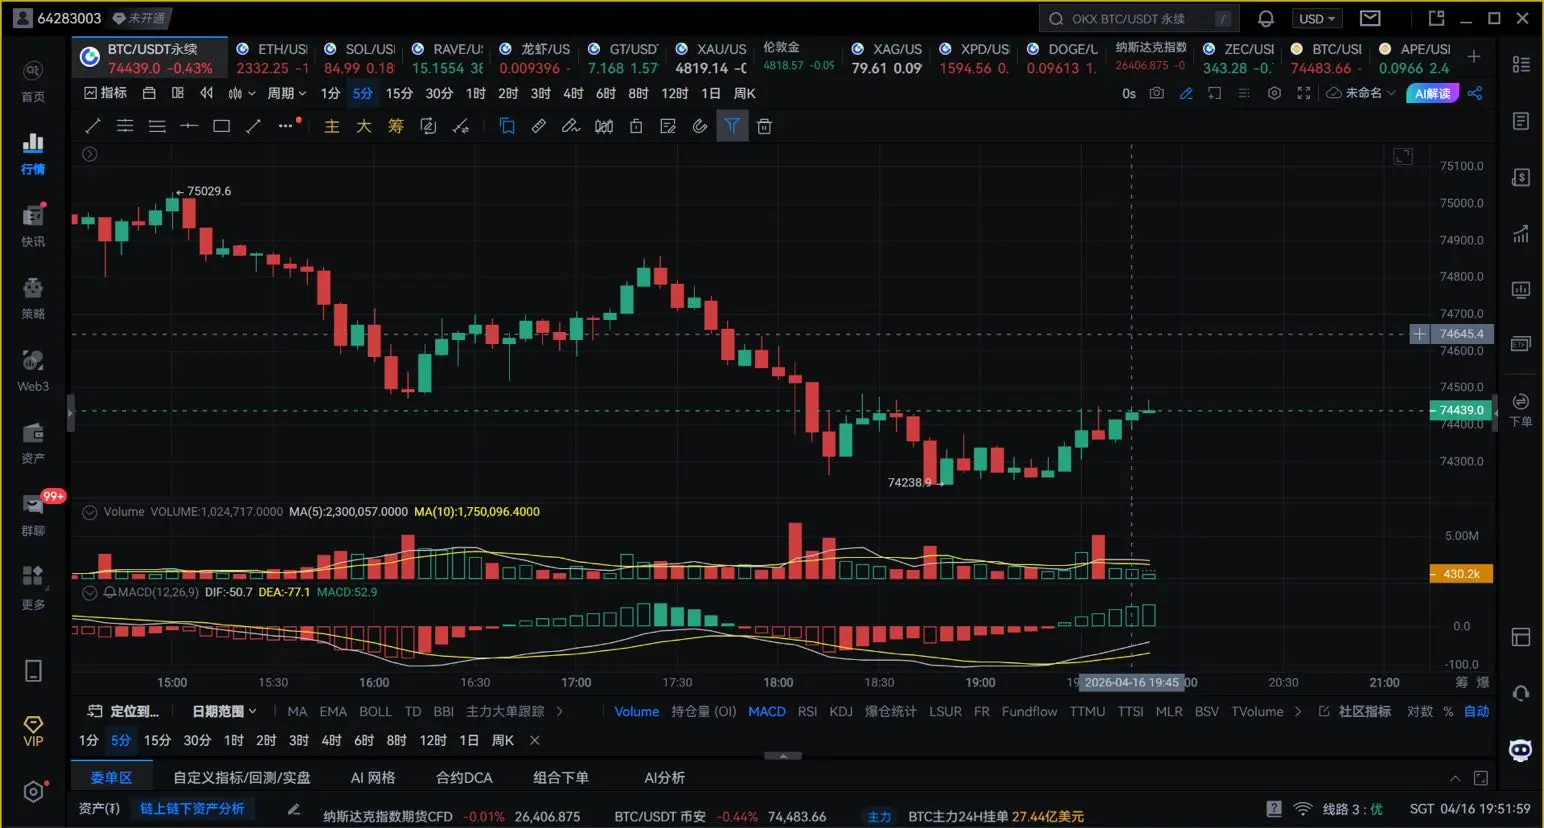Click the 74645.4 crosshair price label

click(x=1461, y=334)
